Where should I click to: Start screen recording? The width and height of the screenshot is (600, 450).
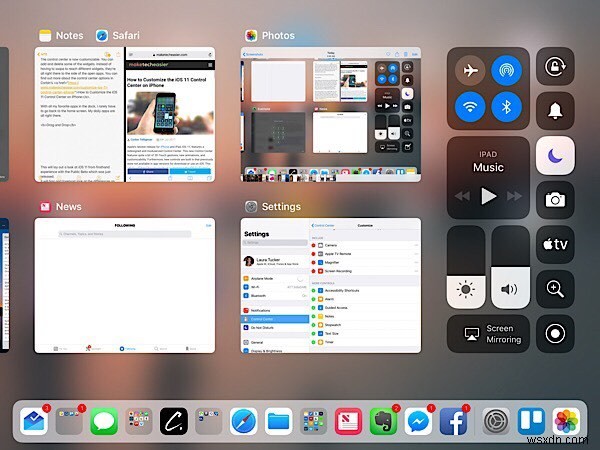555,334
